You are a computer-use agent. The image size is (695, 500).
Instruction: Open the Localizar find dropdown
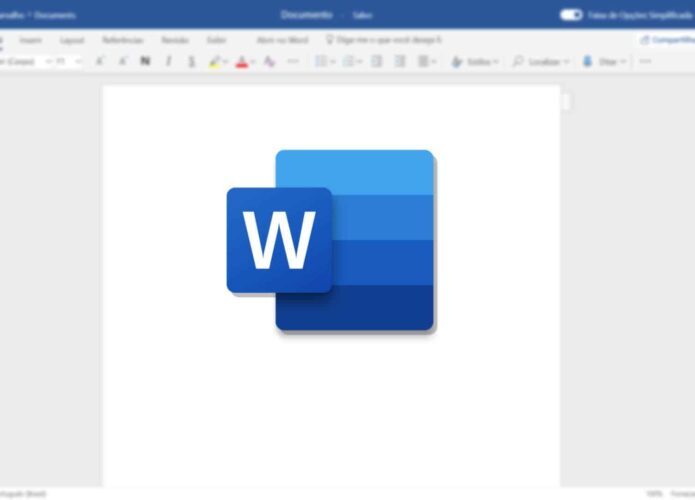point(541,62)
